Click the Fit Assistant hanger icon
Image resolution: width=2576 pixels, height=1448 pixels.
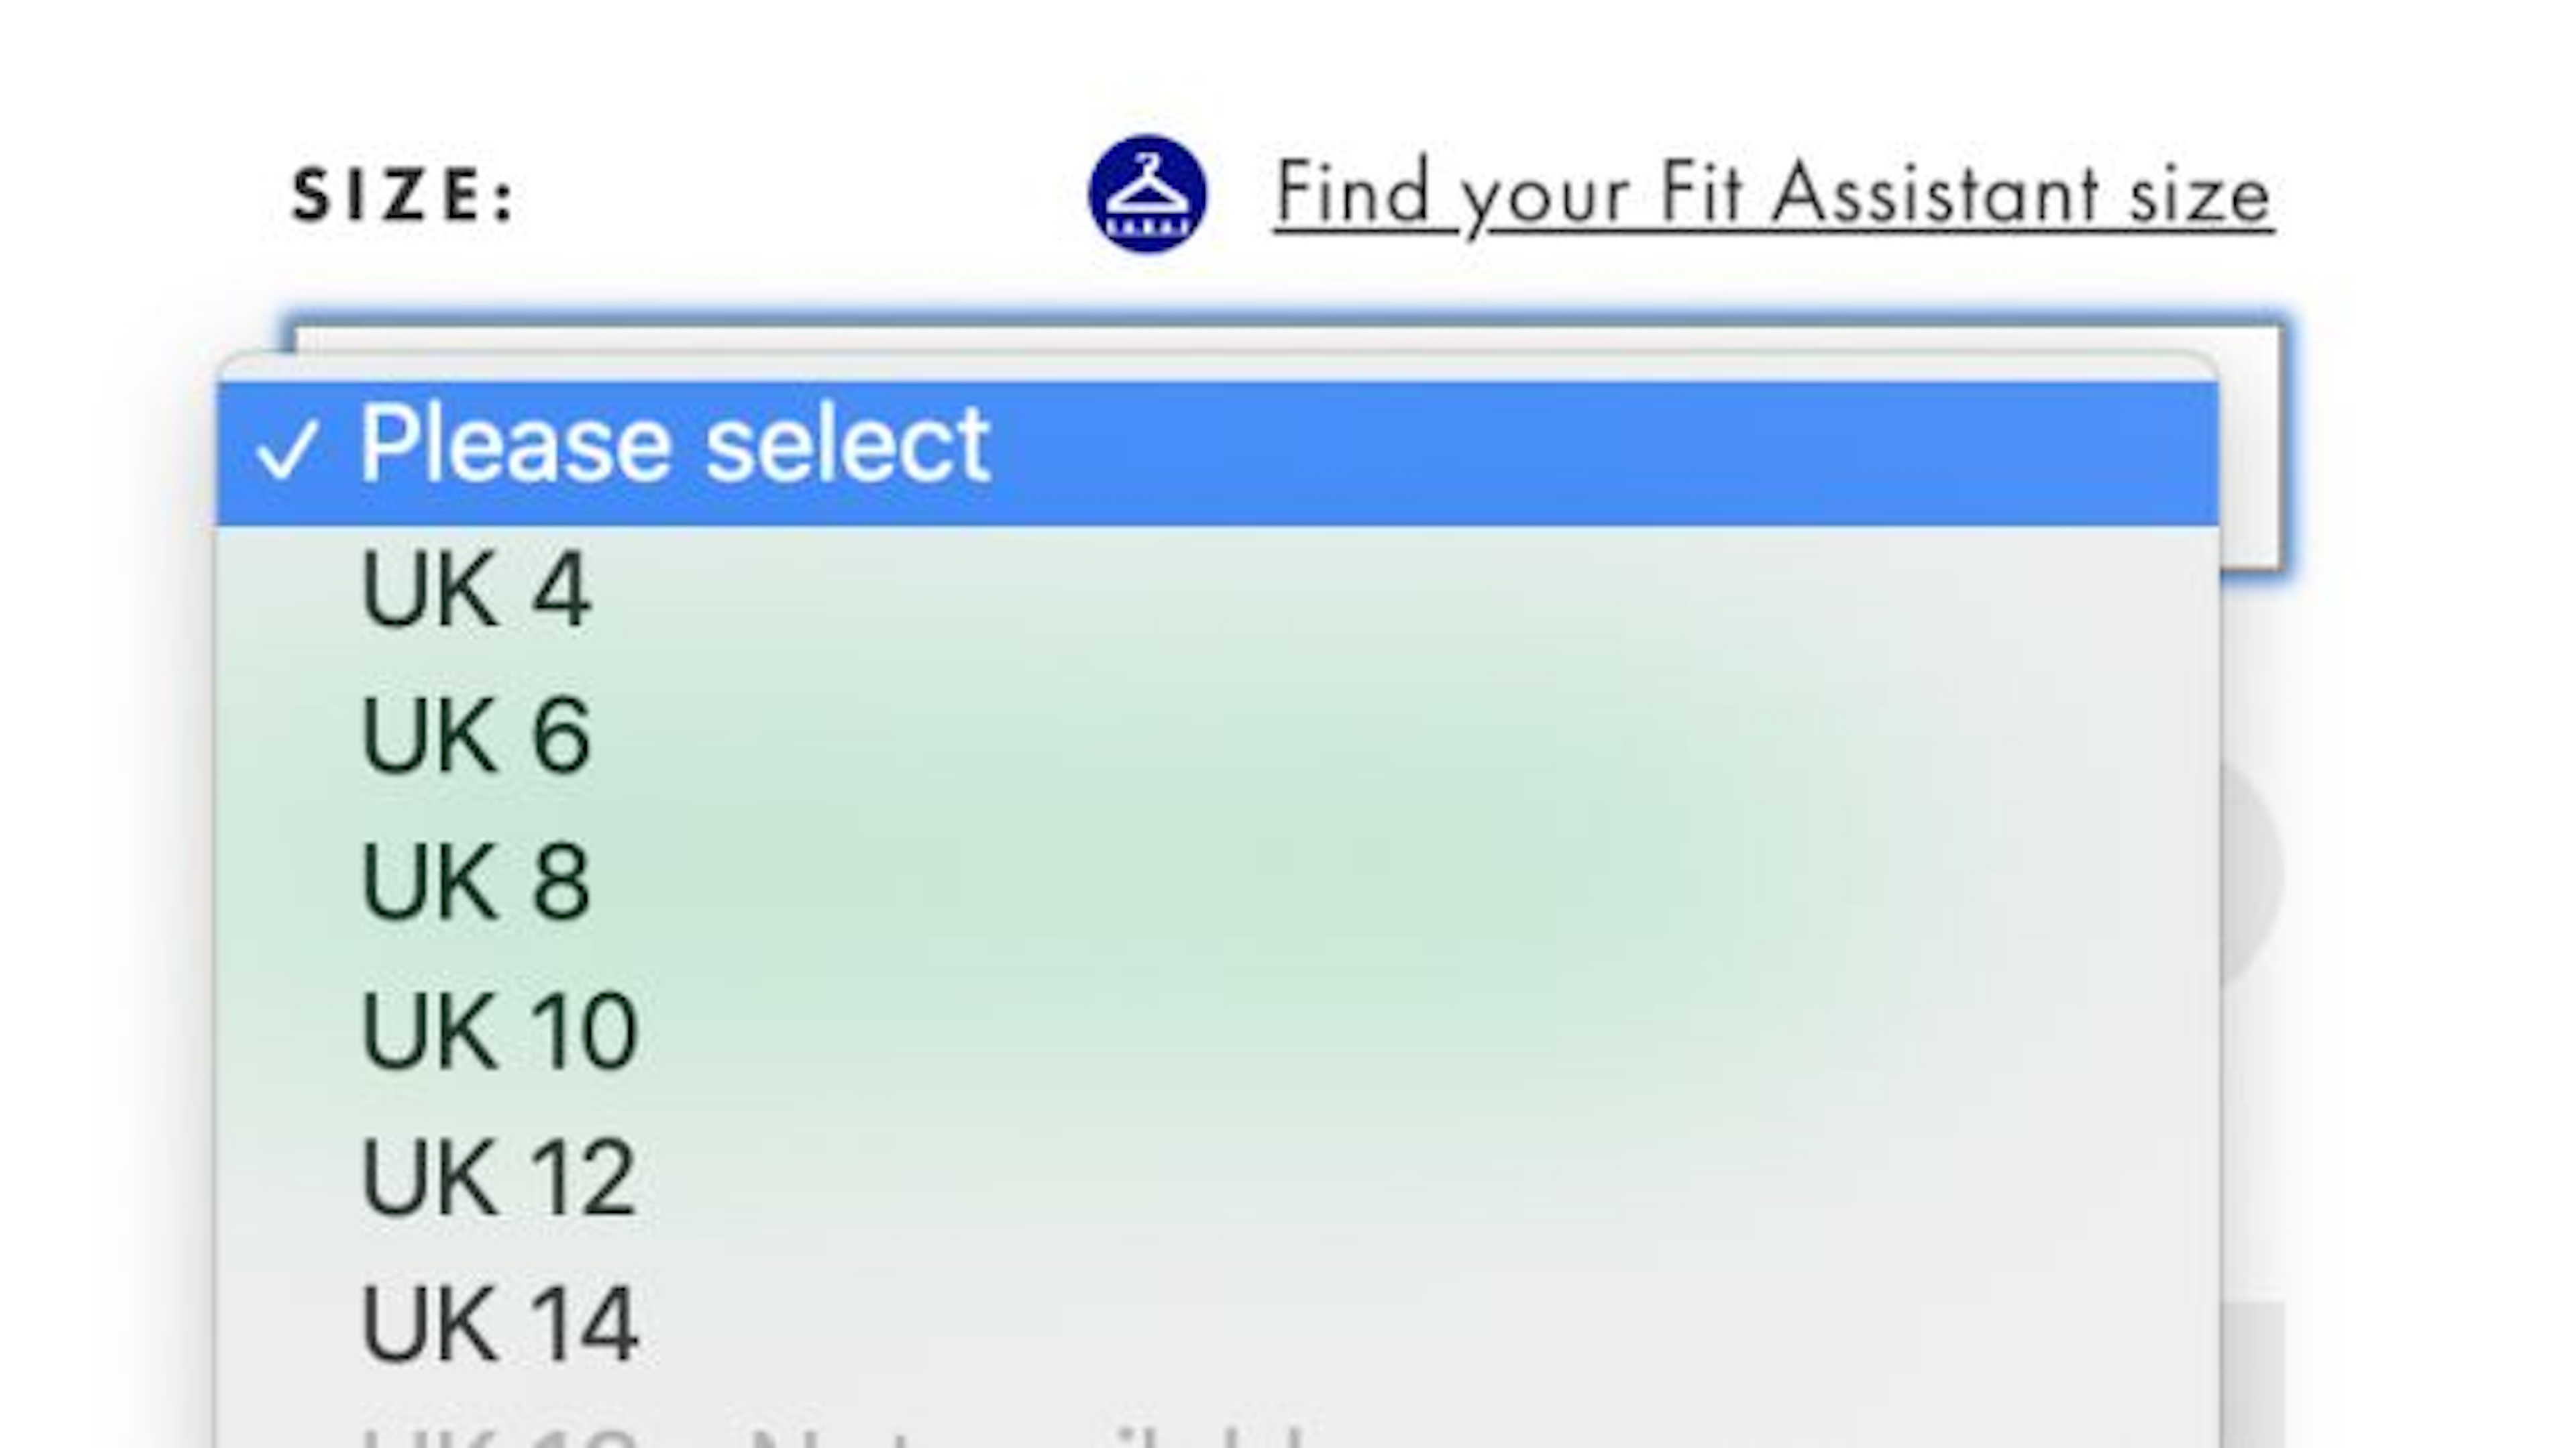[x=1147, y=193]
